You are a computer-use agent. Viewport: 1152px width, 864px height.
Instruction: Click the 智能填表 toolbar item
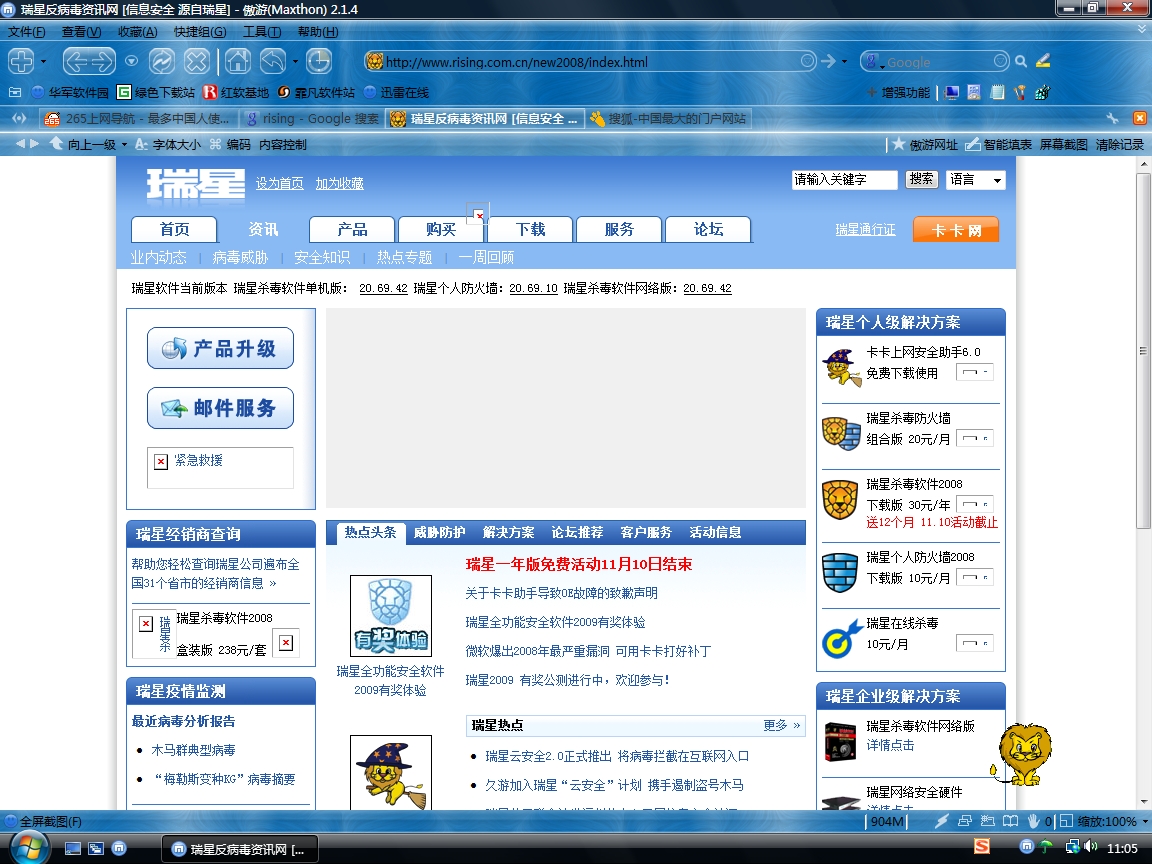pyautogui.click(x=998, y=145)
